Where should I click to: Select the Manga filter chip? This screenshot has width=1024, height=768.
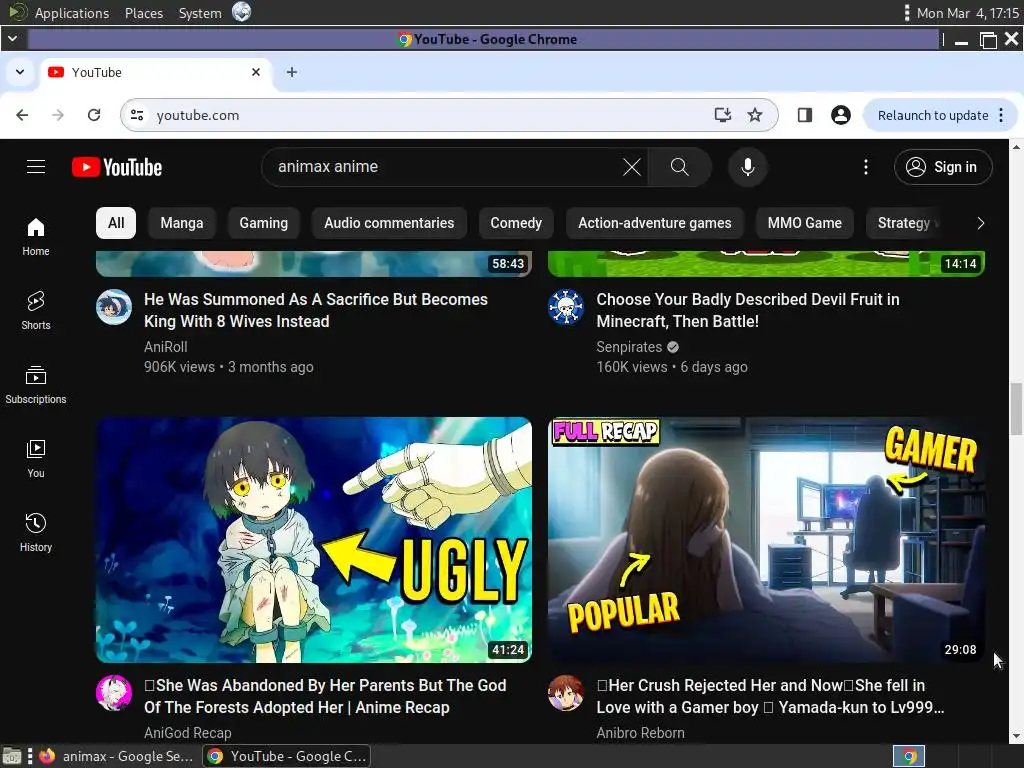pos(182,223)
